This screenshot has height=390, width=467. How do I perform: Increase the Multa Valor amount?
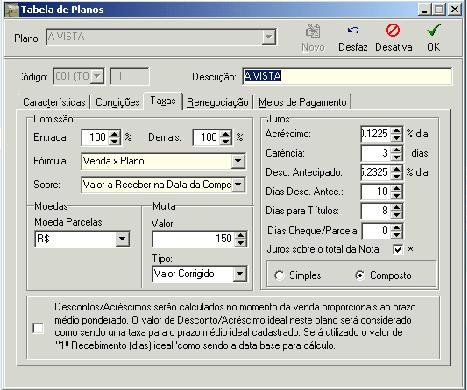241,235
